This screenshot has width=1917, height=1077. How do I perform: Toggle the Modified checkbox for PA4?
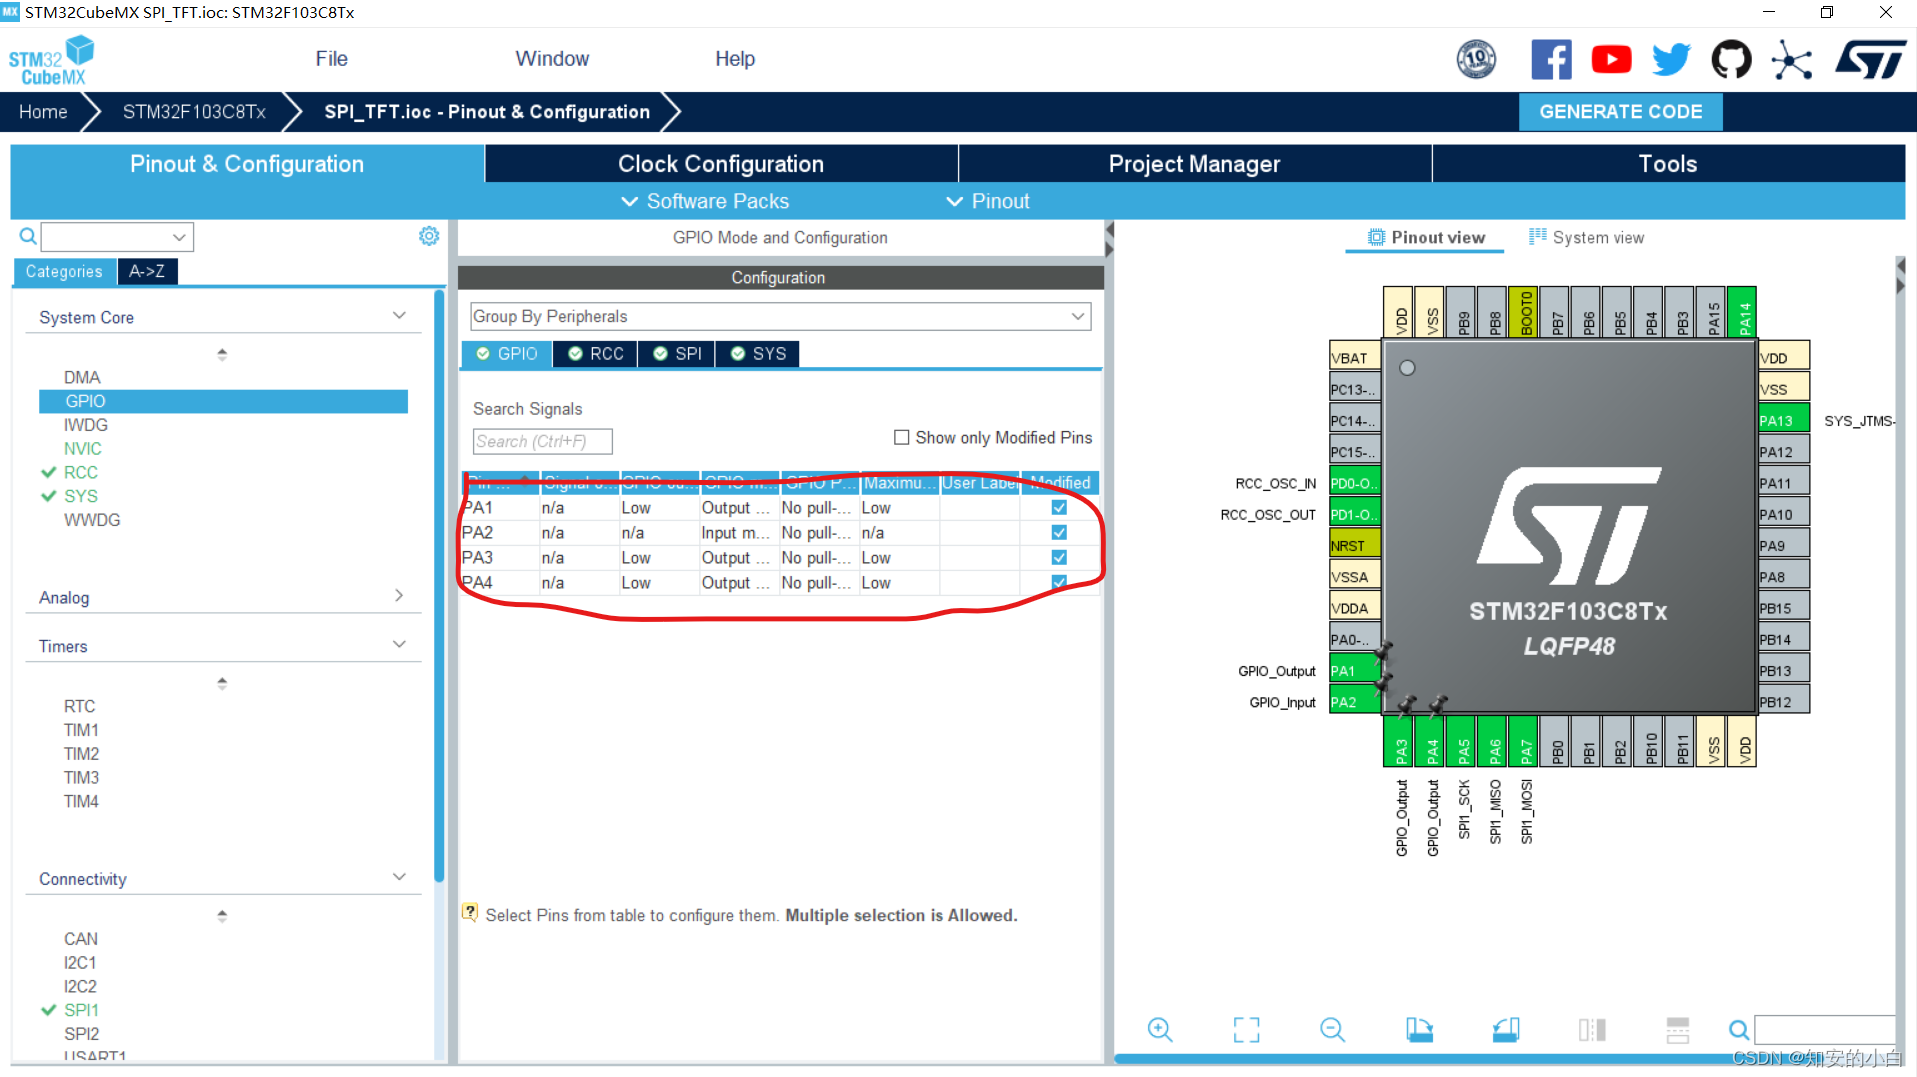[1059, 582]
